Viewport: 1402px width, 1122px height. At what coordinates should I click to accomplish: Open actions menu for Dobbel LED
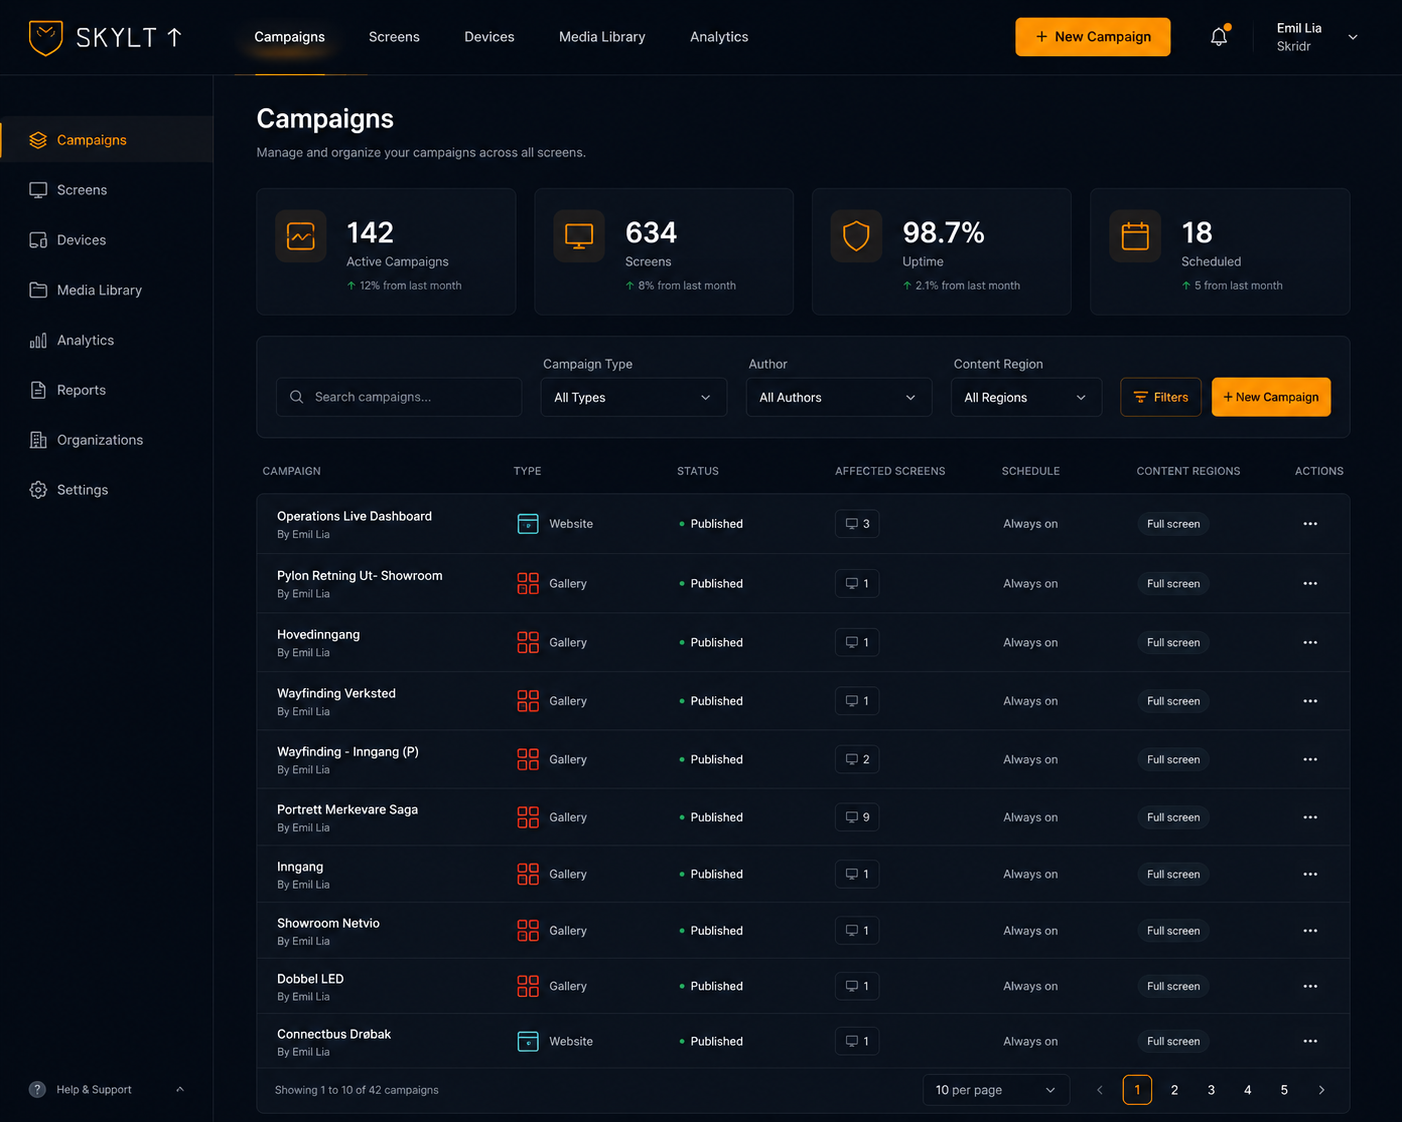click(1310, 986)
